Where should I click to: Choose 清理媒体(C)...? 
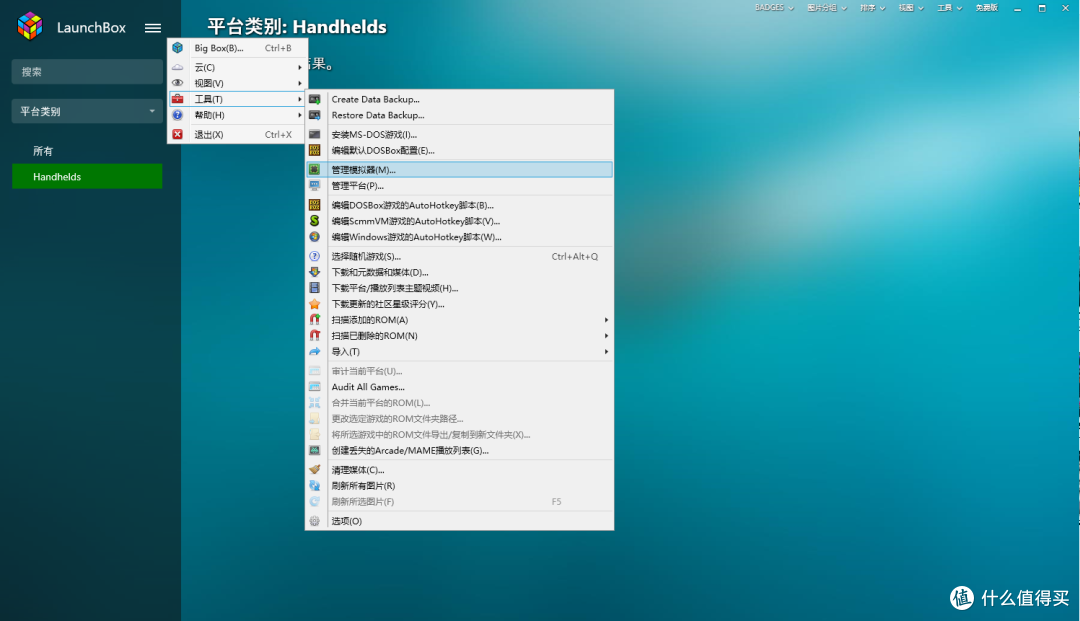(x=459, y=470)
